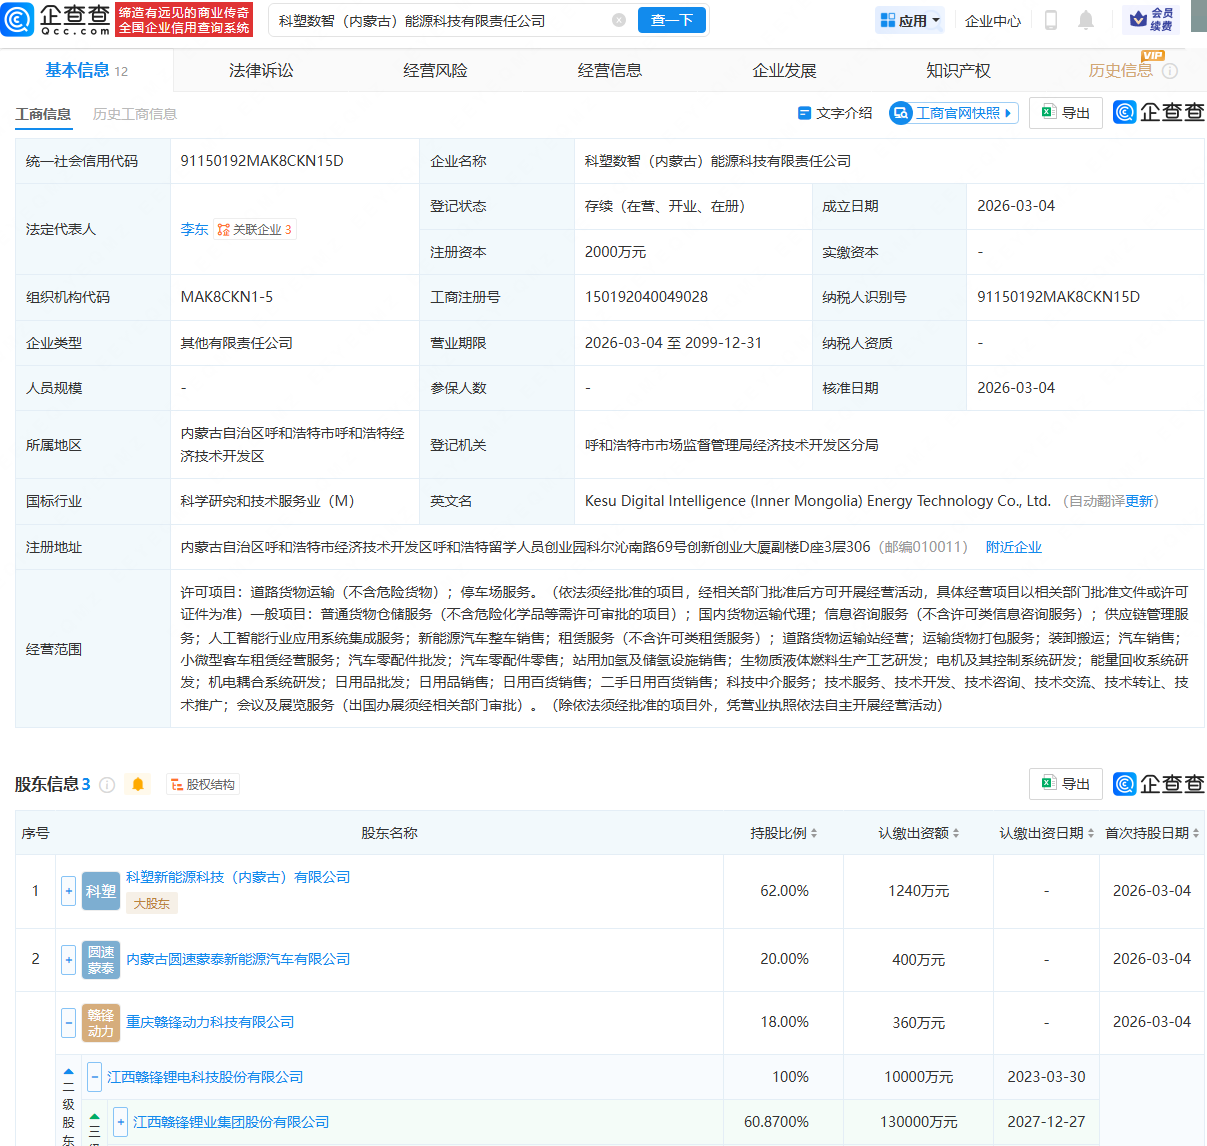Click the 导出 export icon in the 股东信息 section
Image resolution: width=1207 pixels, height=1146 pixels.
(1065, 784)
